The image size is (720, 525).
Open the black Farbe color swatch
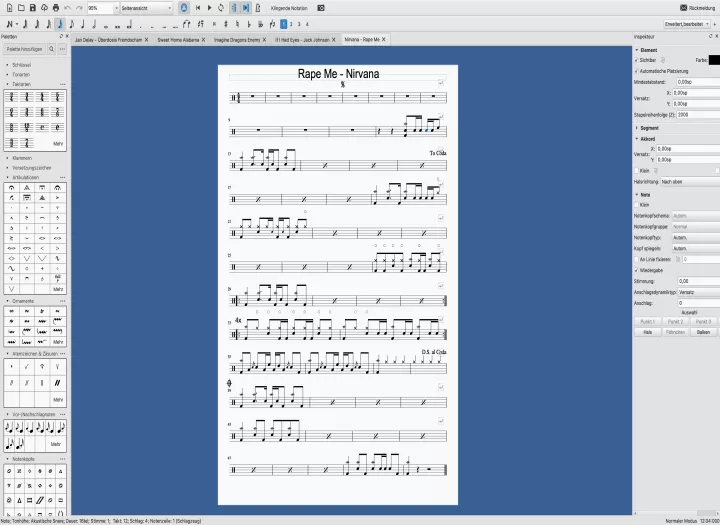(x=714, y=60)
